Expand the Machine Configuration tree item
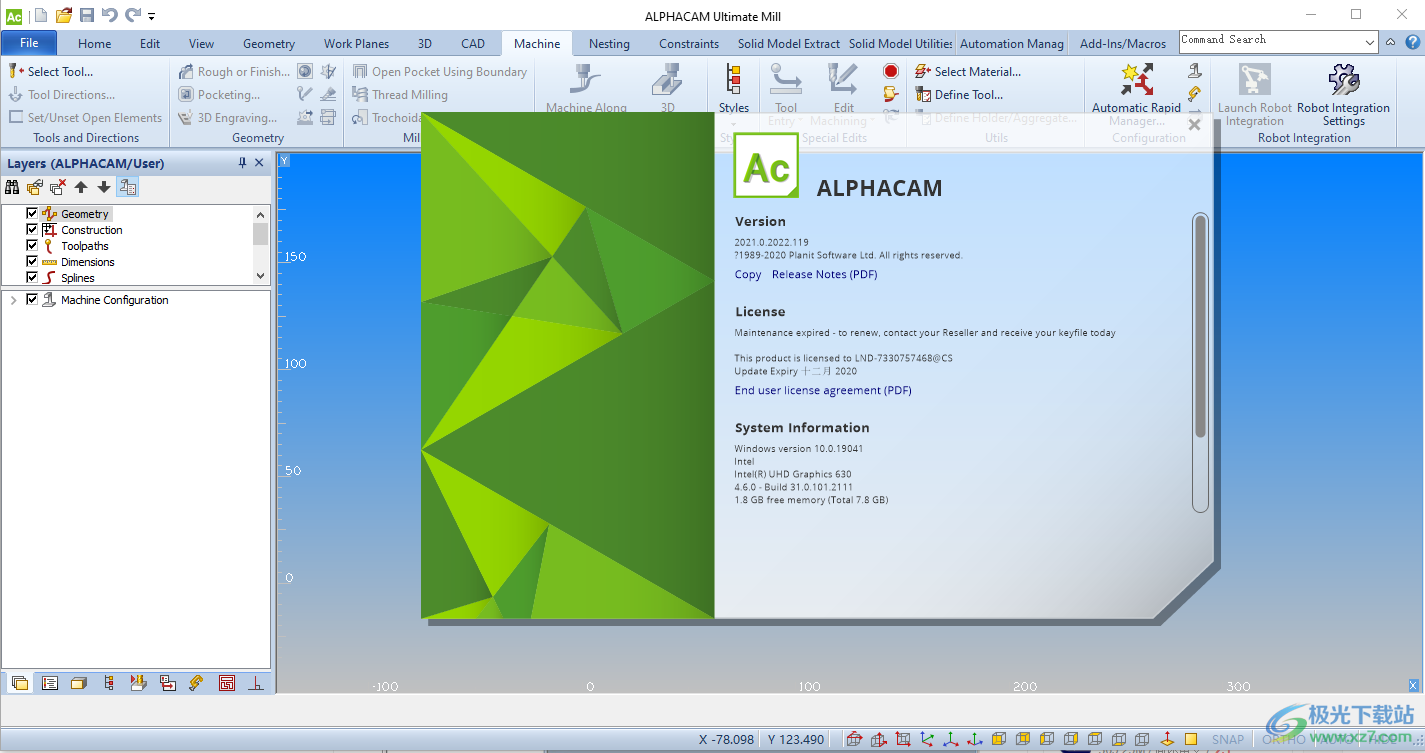The width and height of the screenshot is (1425, 753). (x=14, y=299)
